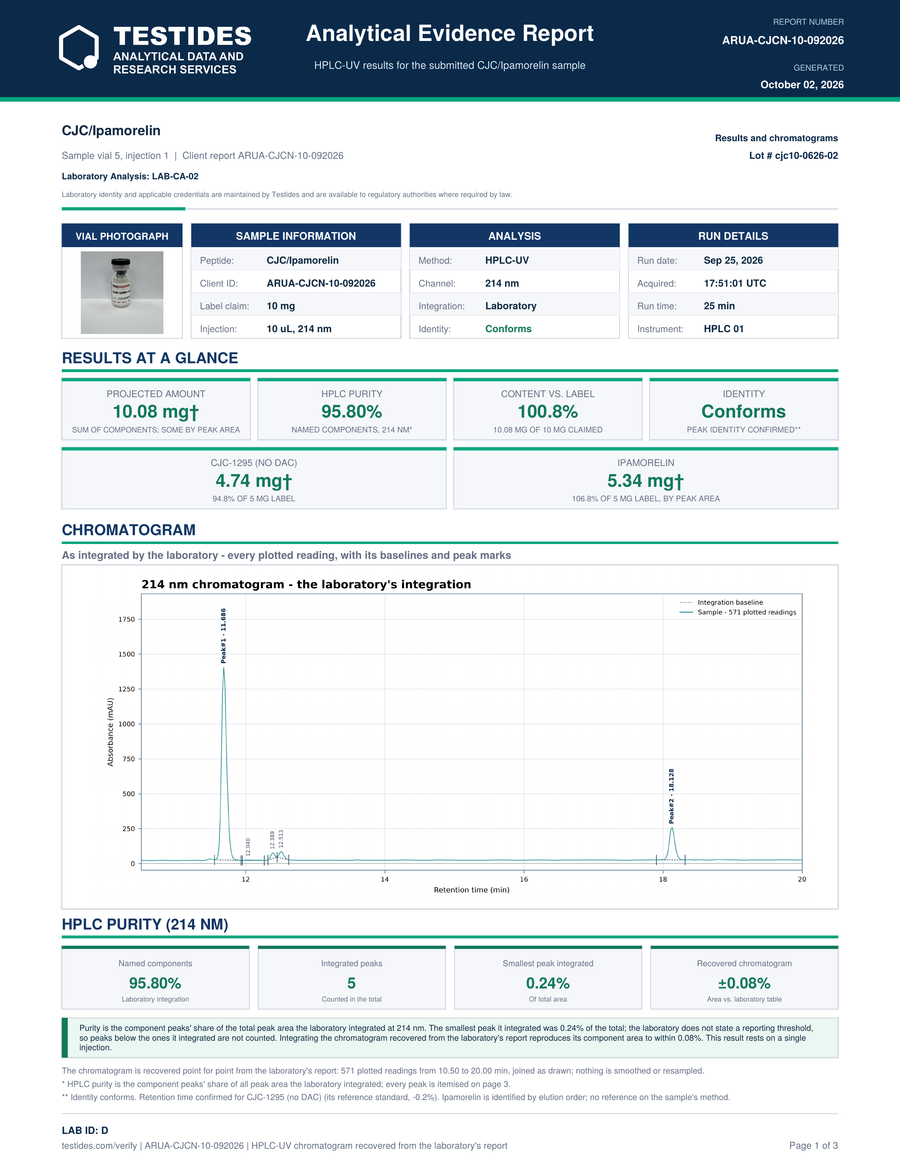The width and height of the screenshot is (900, 1165).
Task: Click the CJC/Ipamorelin page title
Action: point(111,131)
